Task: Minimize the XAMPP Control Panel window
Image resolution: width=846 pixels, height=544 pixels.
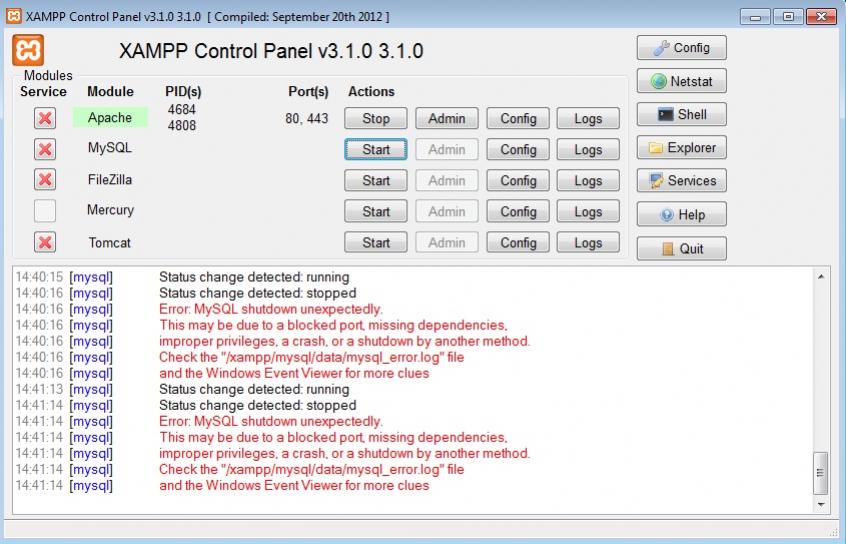Action: click(755, 16)
